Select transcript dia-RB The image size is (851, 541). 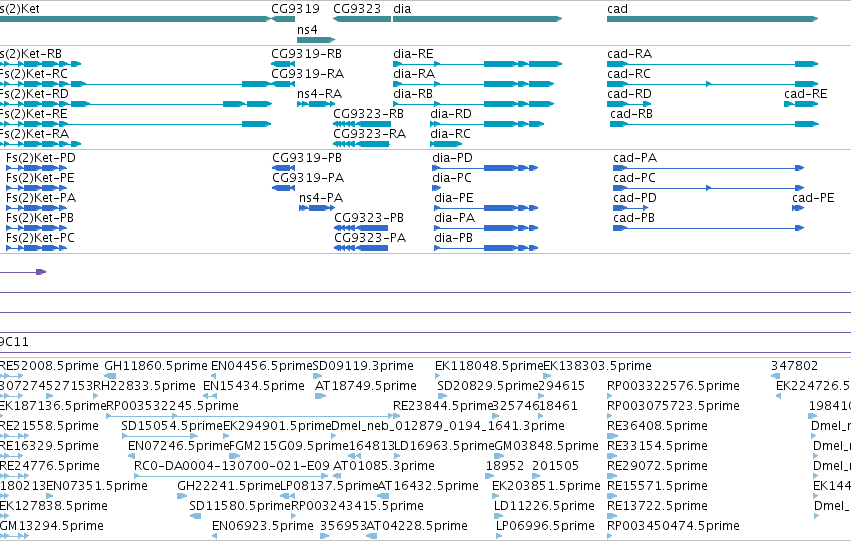point(473,104)
